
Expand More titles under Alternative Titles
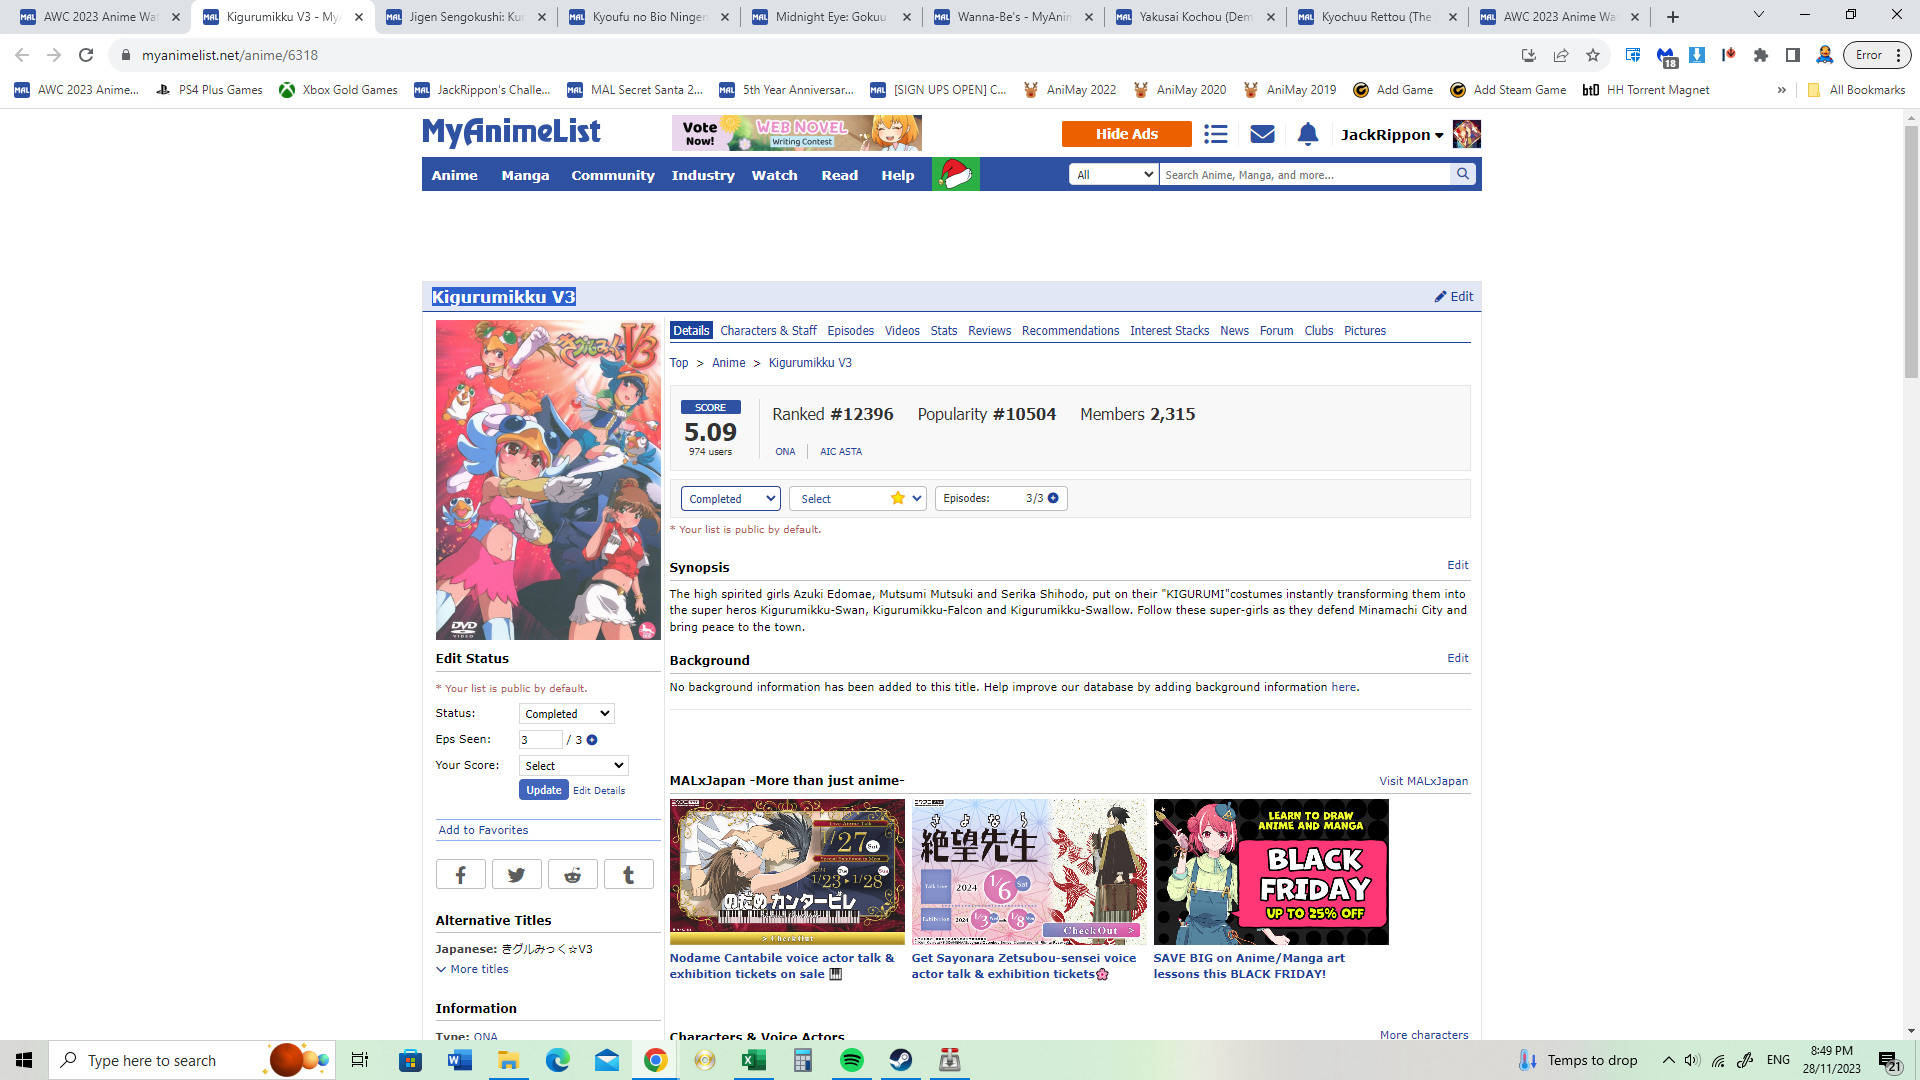pos(473,969)
